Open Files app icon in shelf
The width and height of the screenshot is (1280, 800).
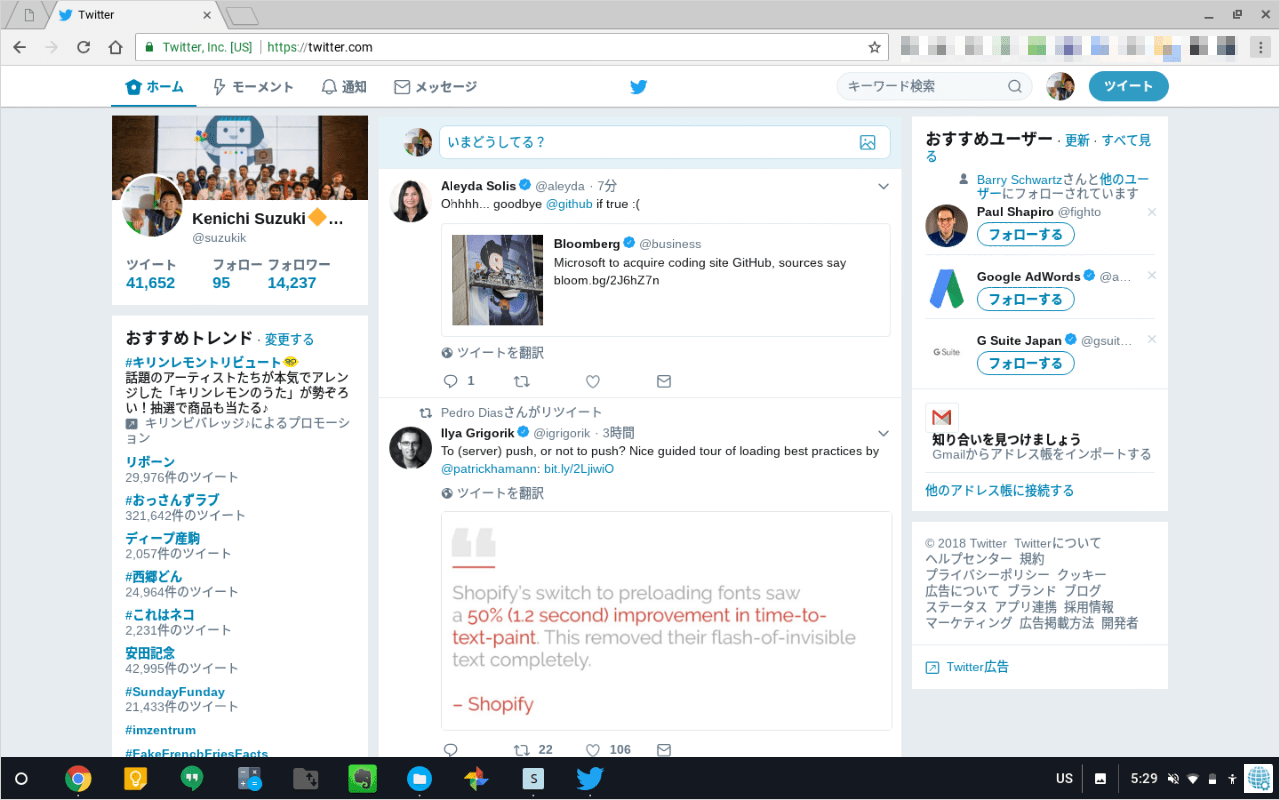pyautogui.click(x=419, y=779)
